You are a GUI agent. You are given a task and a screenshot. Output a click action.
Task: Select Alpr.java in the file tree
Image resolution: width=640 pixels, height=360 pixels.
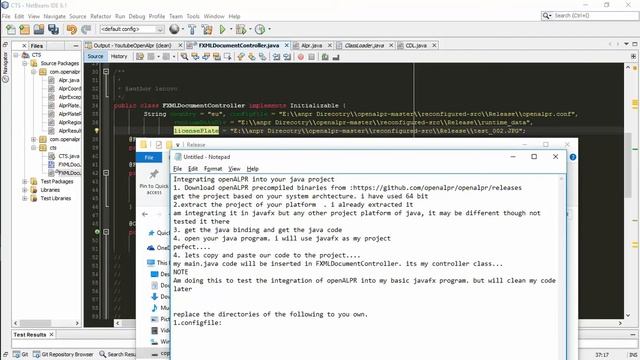69,80
